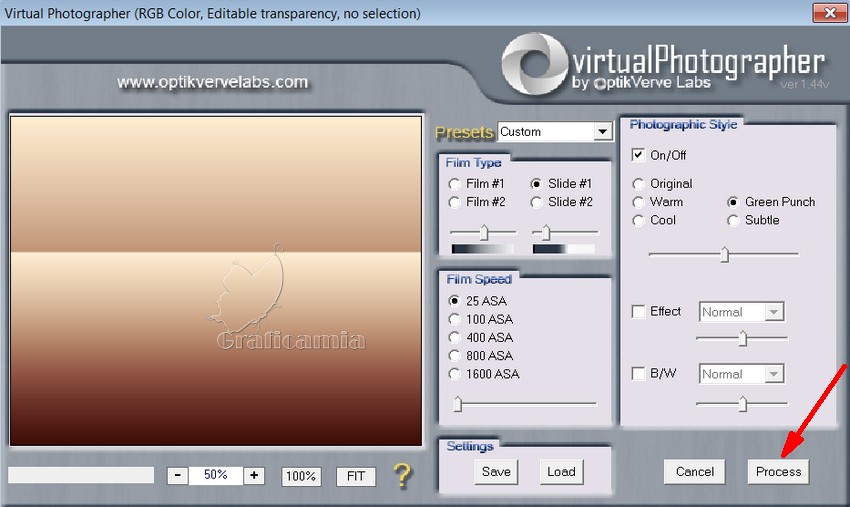Click the Load settings button
The height and width of the screenshot is (507, 850).
point(561,472)
